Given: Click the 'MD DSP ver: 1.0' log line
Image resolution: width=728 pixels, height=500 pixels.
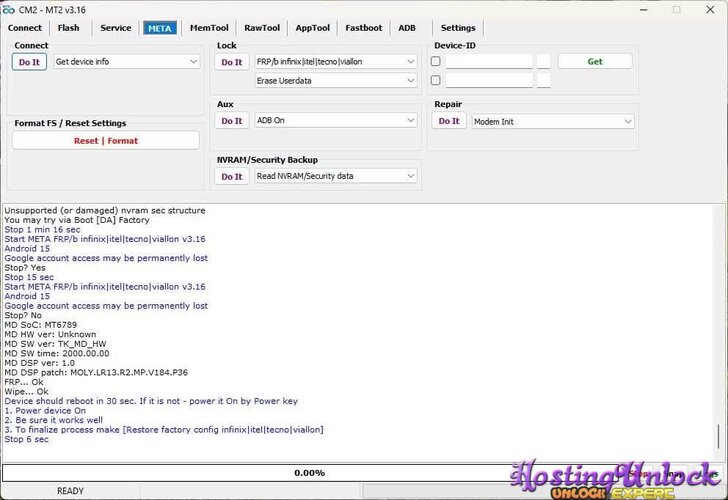Looking at the screenshot, I should pyautogui.click(x=39, y=363).
